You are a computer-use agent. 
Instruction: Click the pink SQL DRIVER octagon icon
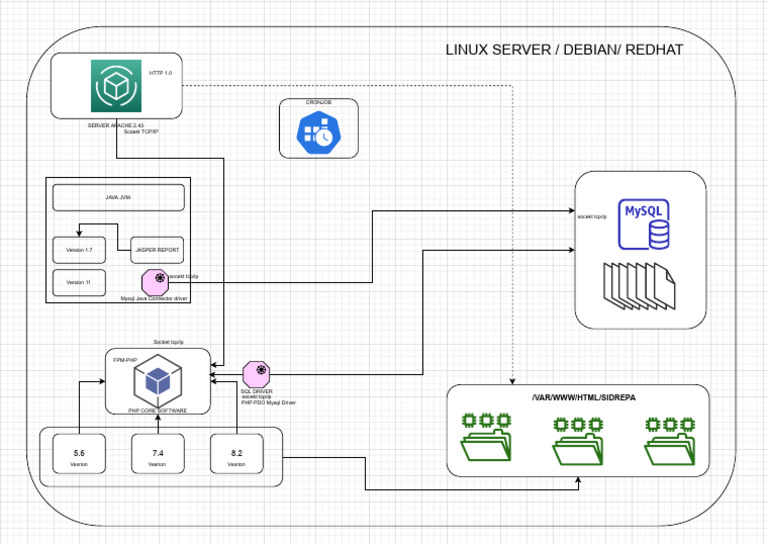[256, 375]
